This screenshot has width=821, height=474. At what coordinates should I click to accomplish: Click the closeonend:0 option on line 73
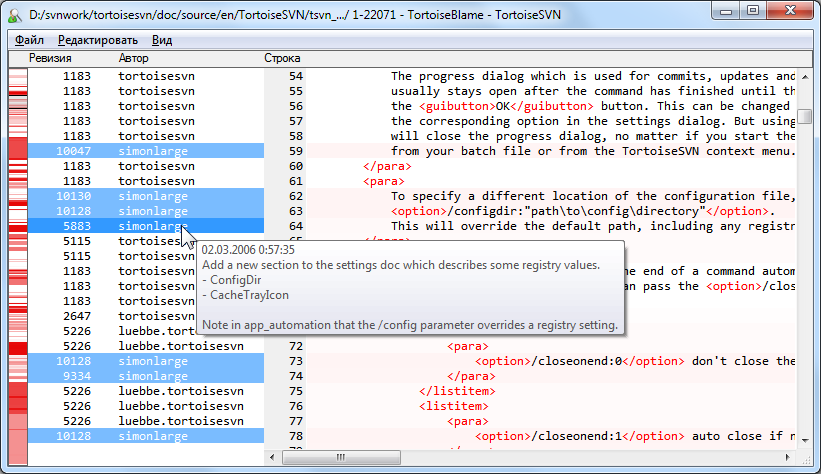coord(579,361)
